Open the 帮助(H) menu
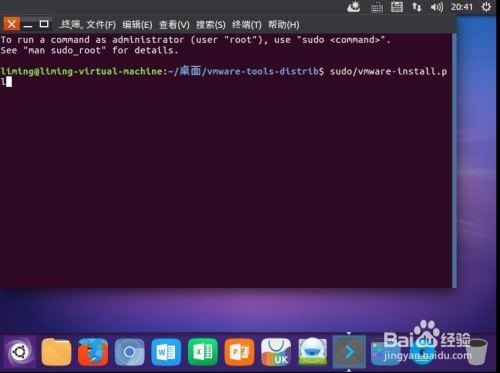500x373 pixels. 284,25
